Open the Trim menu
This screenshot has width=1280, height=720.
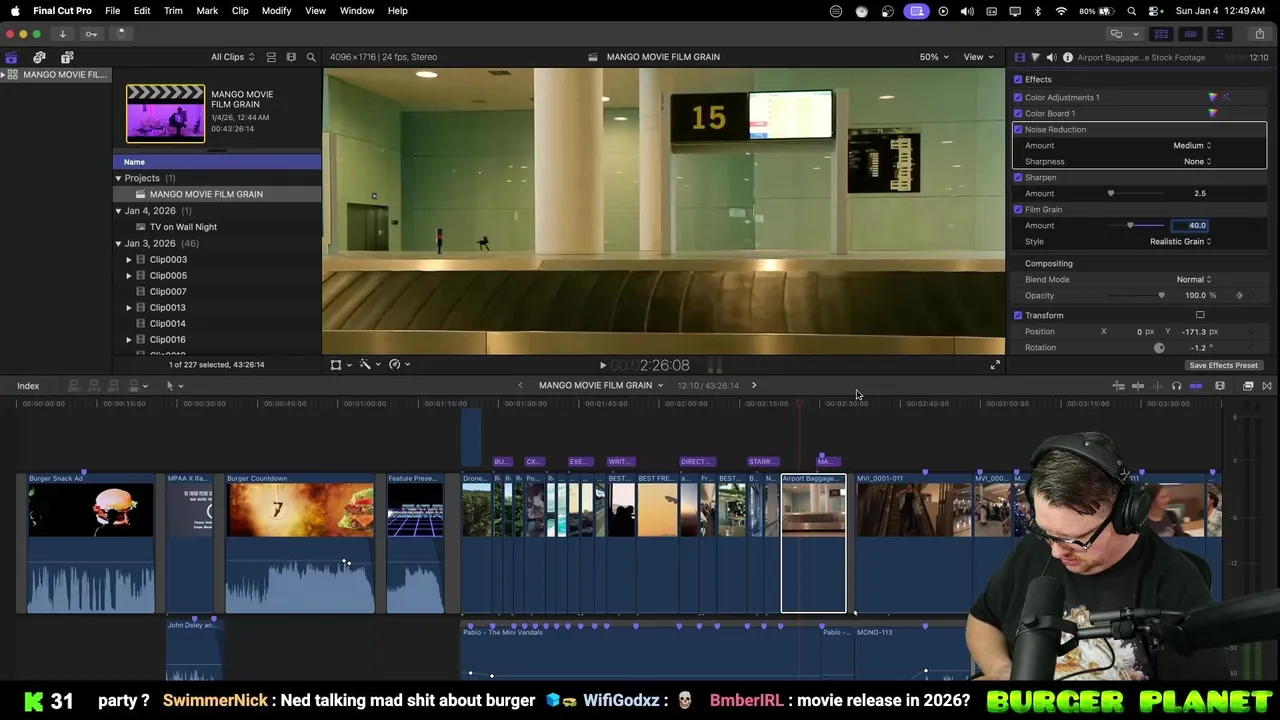[173, 11]
